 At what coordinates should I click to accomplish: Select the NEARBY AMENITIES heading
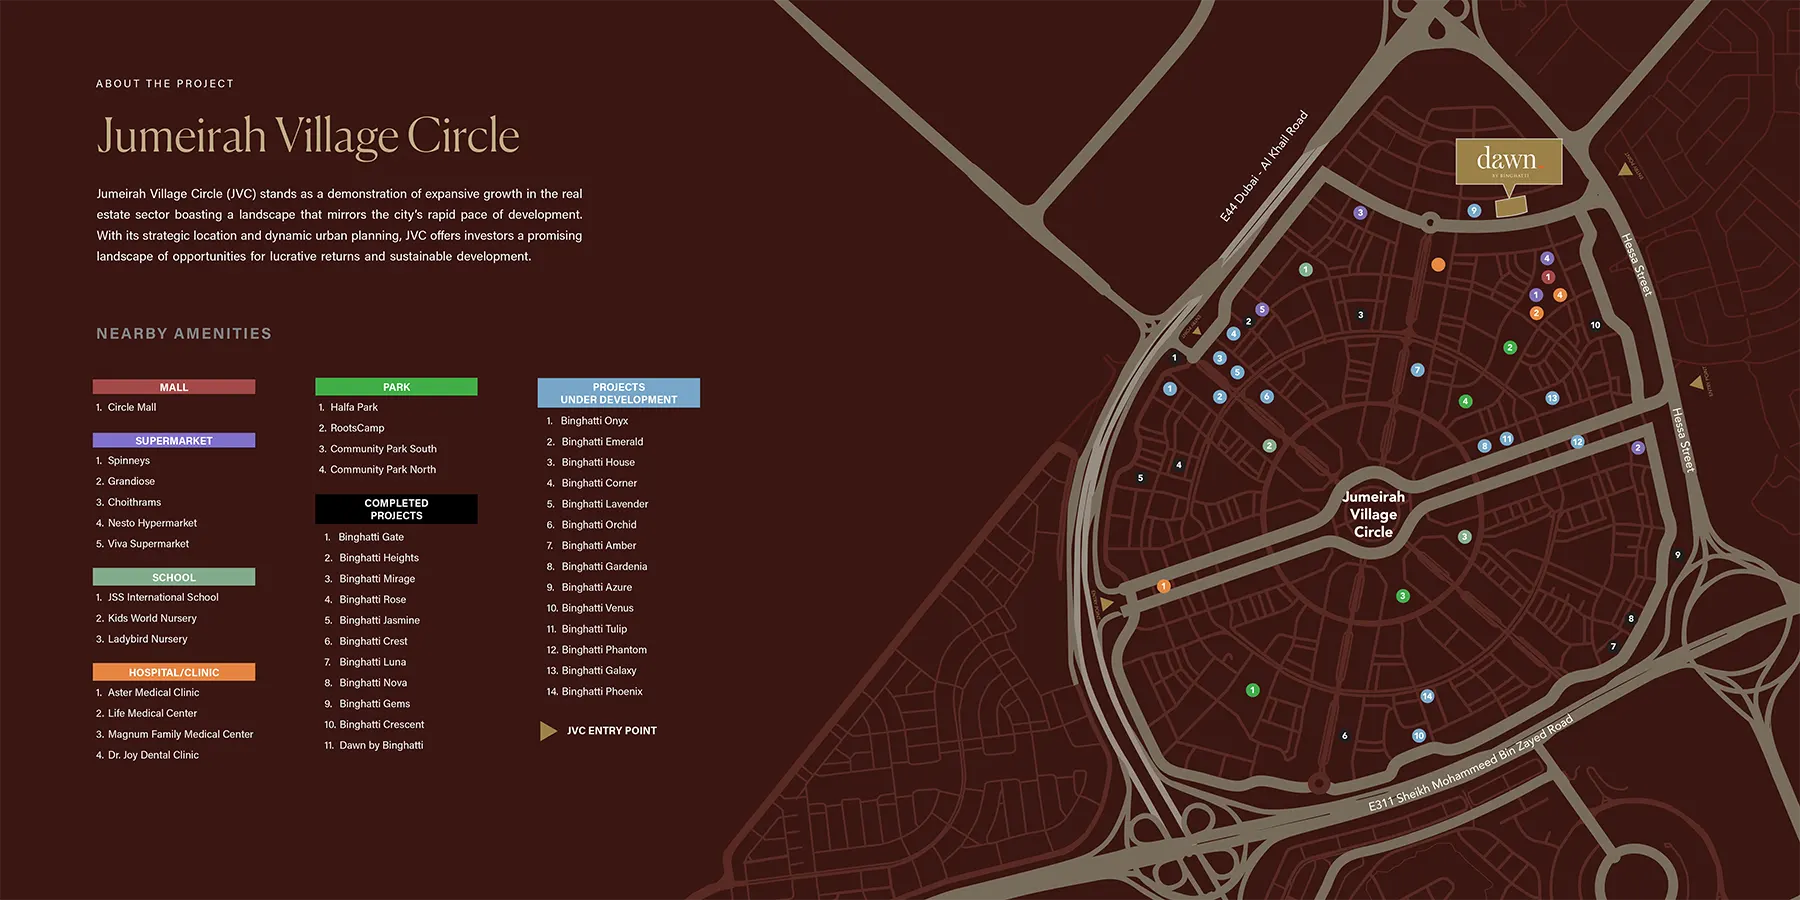pyautogui.click(x=183, y=333)
